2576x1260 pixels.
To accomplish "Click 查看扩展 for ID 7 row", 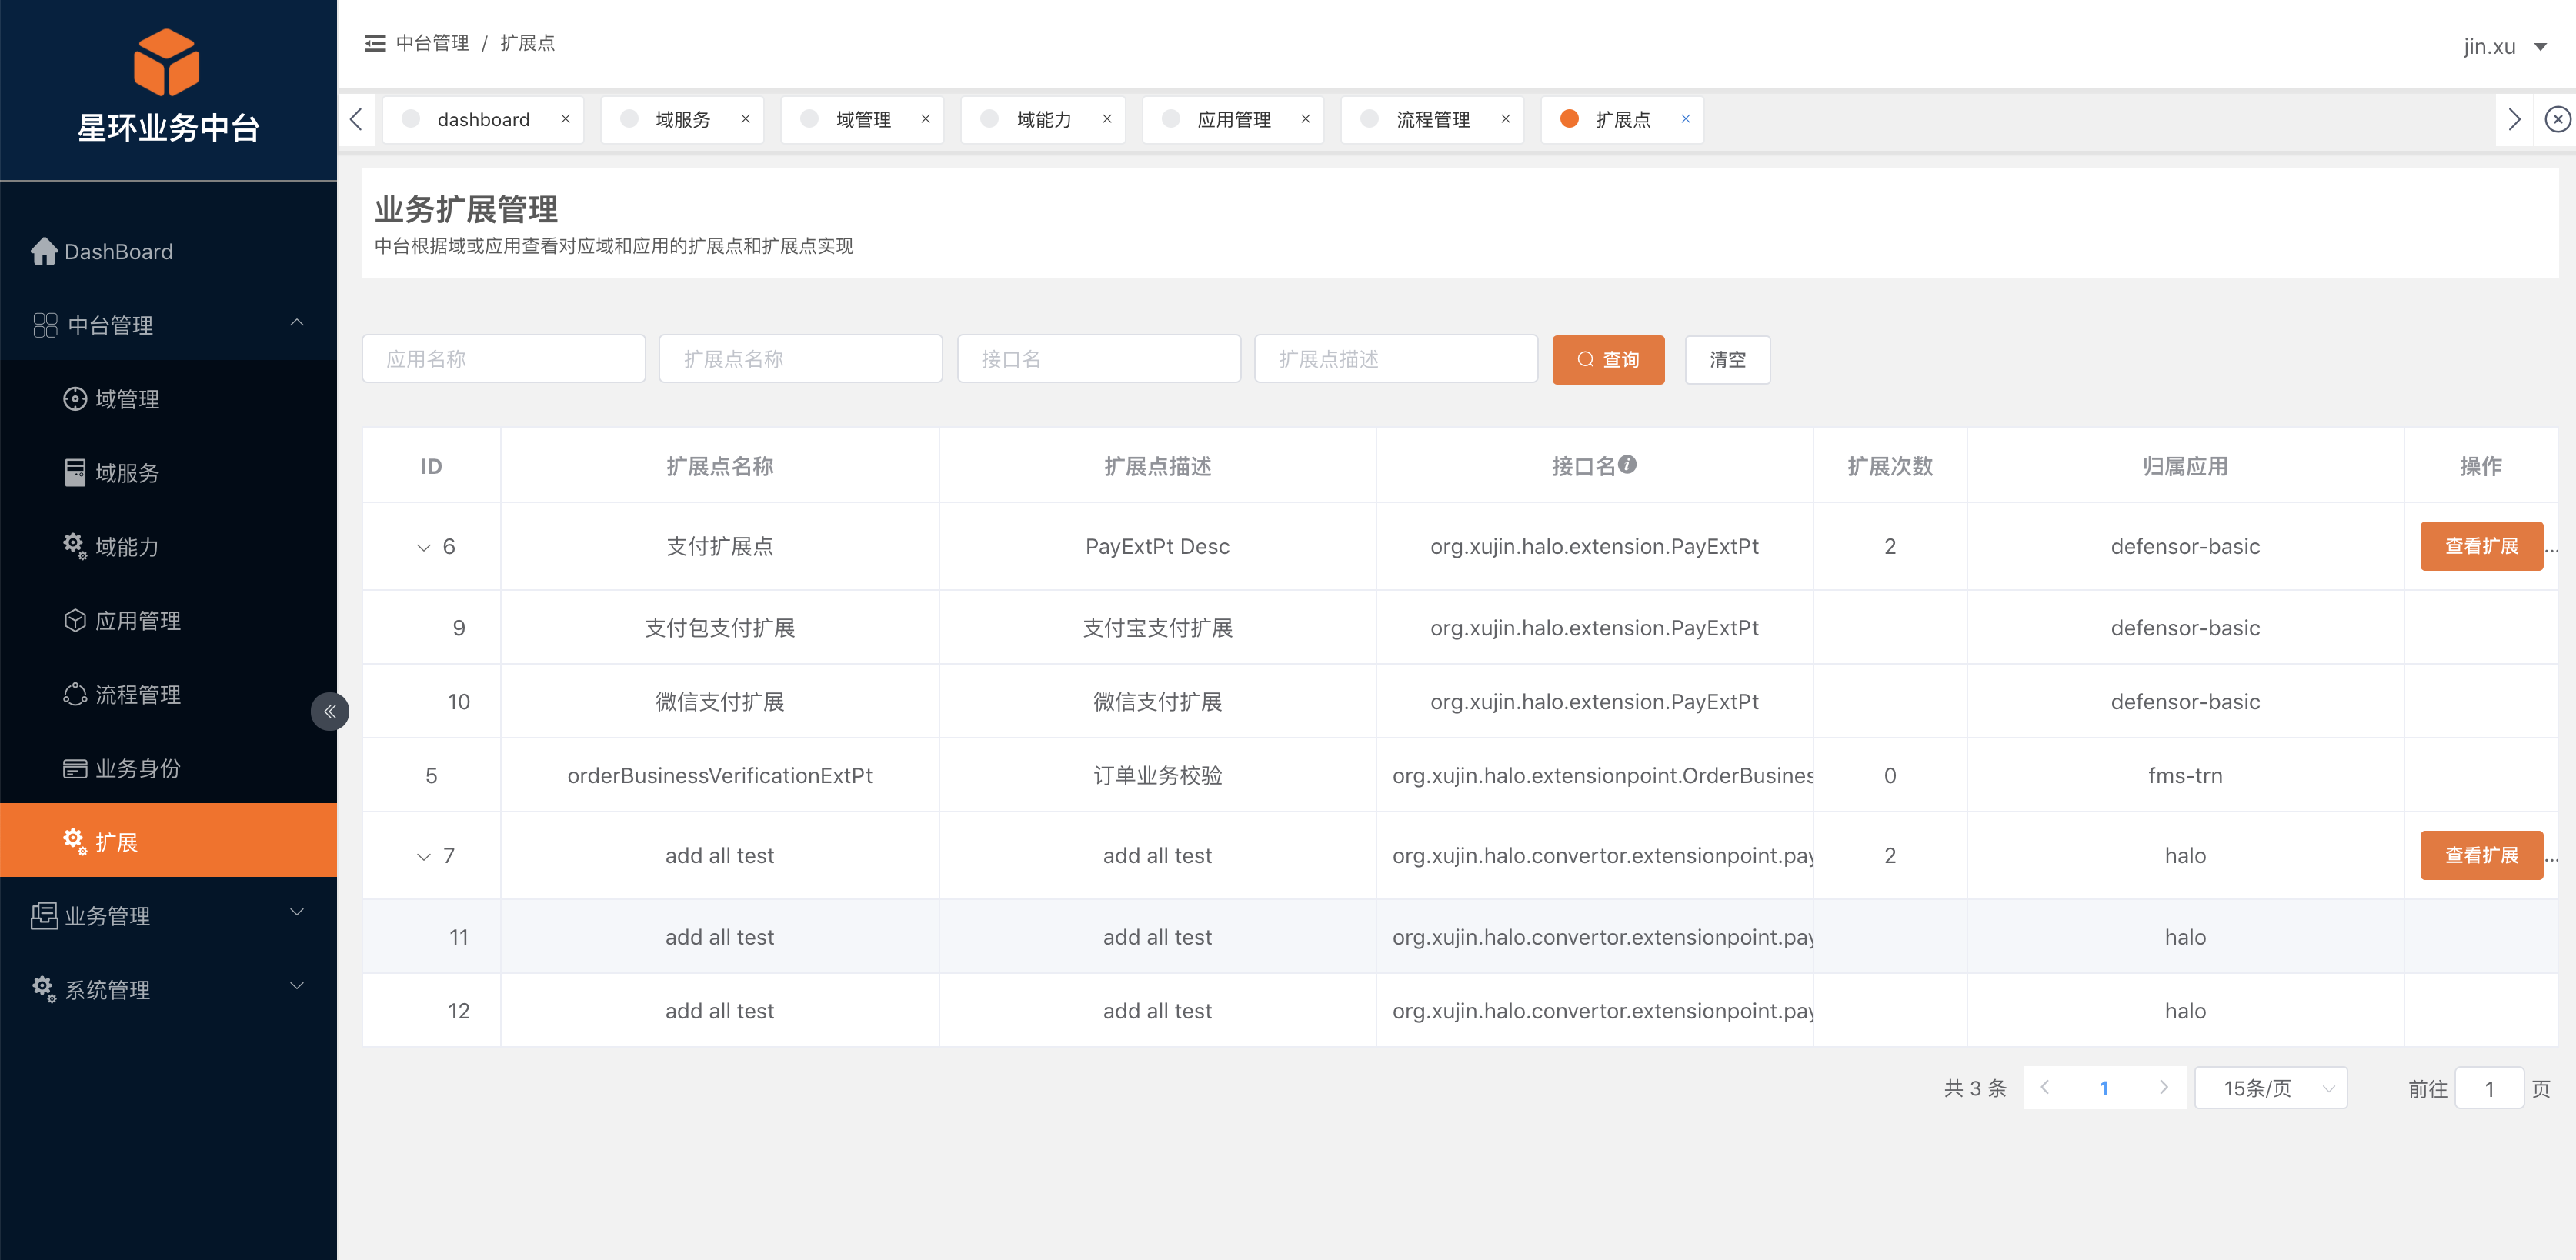I will pos(2481,855).
